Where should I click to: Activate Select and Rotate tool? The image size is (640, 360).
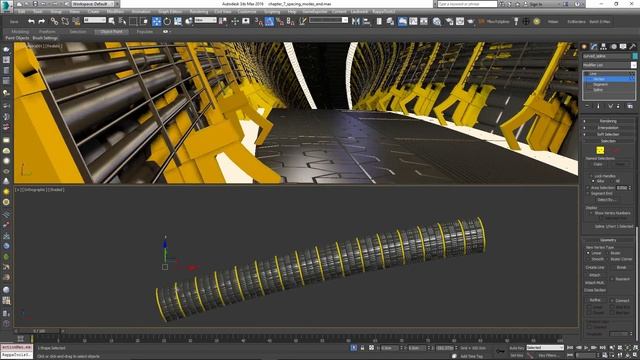(x=167, y=21)
